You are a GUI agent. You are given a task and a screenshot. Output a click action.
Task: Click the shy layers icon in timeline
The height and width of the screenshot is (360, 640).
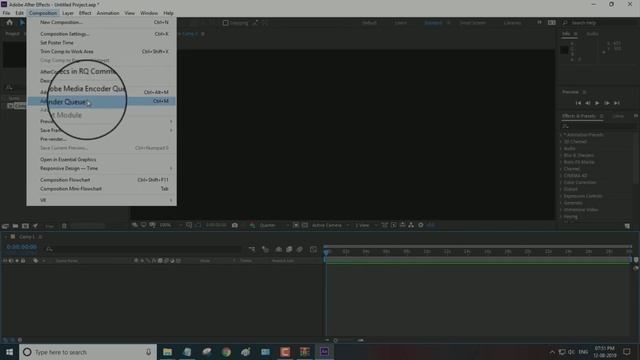tap(278, 249)
